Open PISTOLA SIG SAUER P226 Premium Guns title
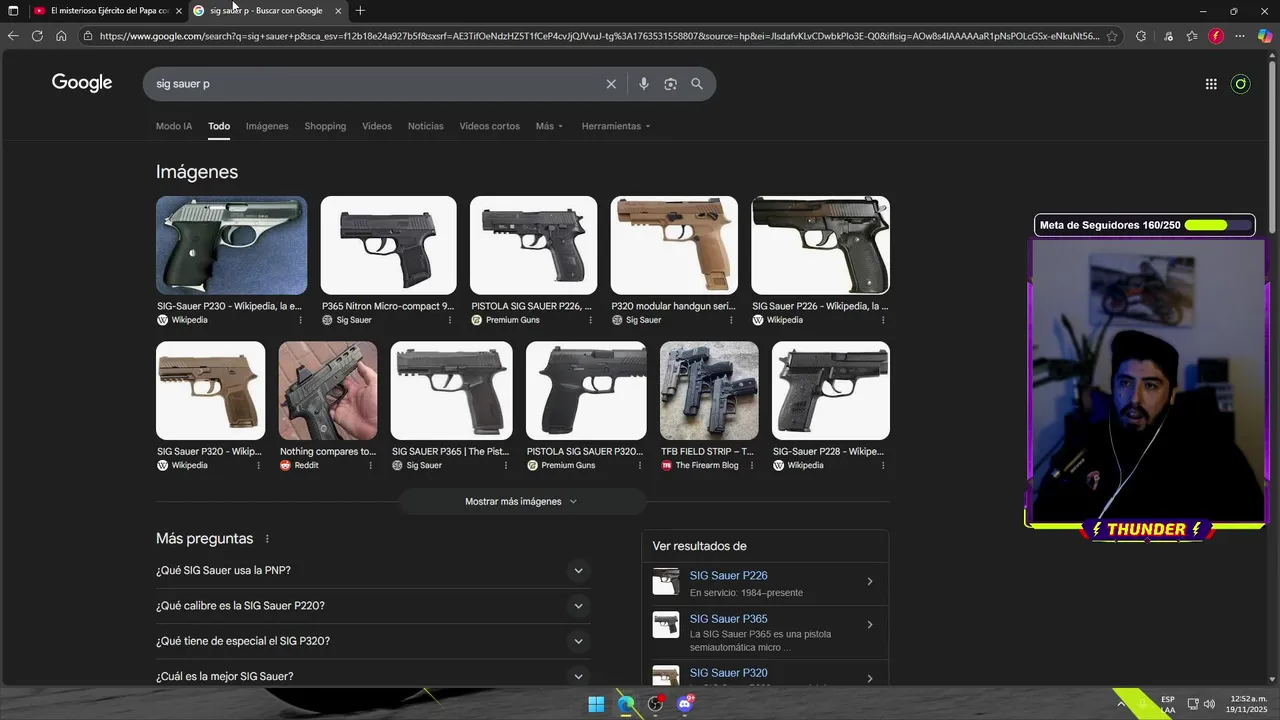Viewport: 1280px width, 720px height. tap(531, 306)
